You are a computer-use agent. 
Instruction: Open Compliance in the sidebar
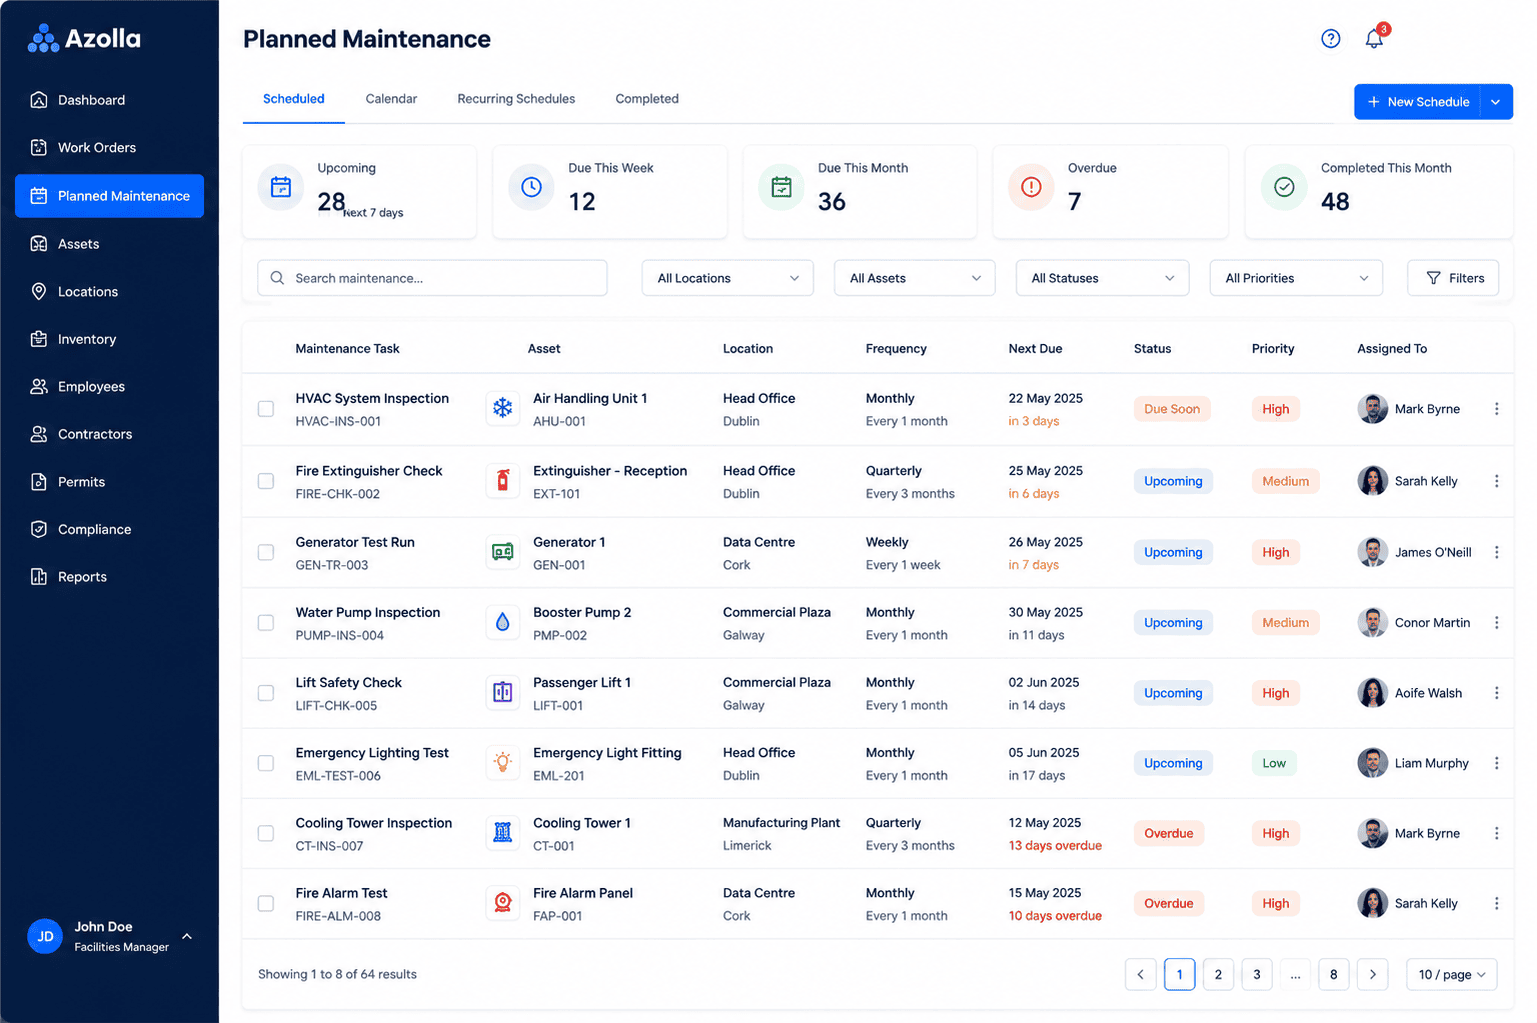[x=109, y=529]
